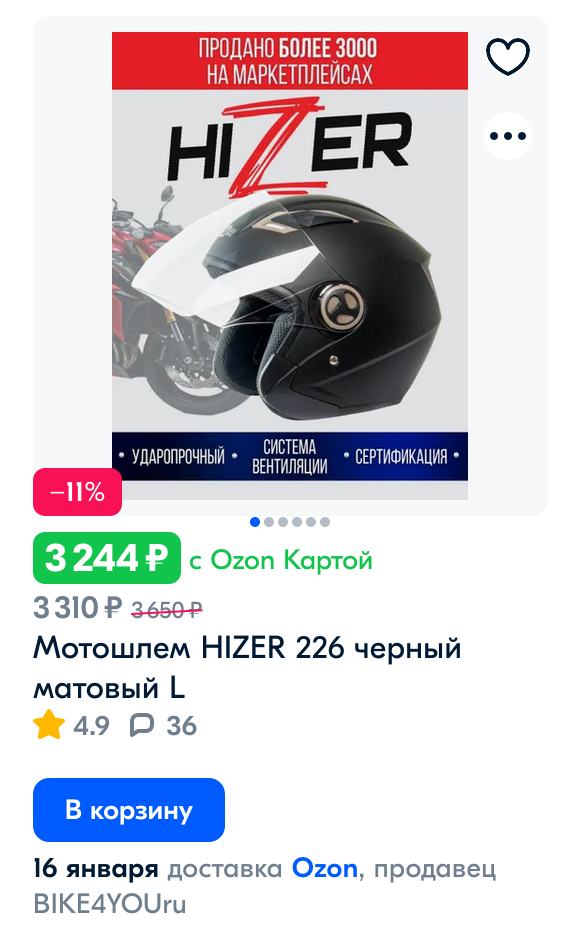The width and height of the screenshot is (578, 944).
Task: Select the fourth image carousel dot
Action: [297, 522]
